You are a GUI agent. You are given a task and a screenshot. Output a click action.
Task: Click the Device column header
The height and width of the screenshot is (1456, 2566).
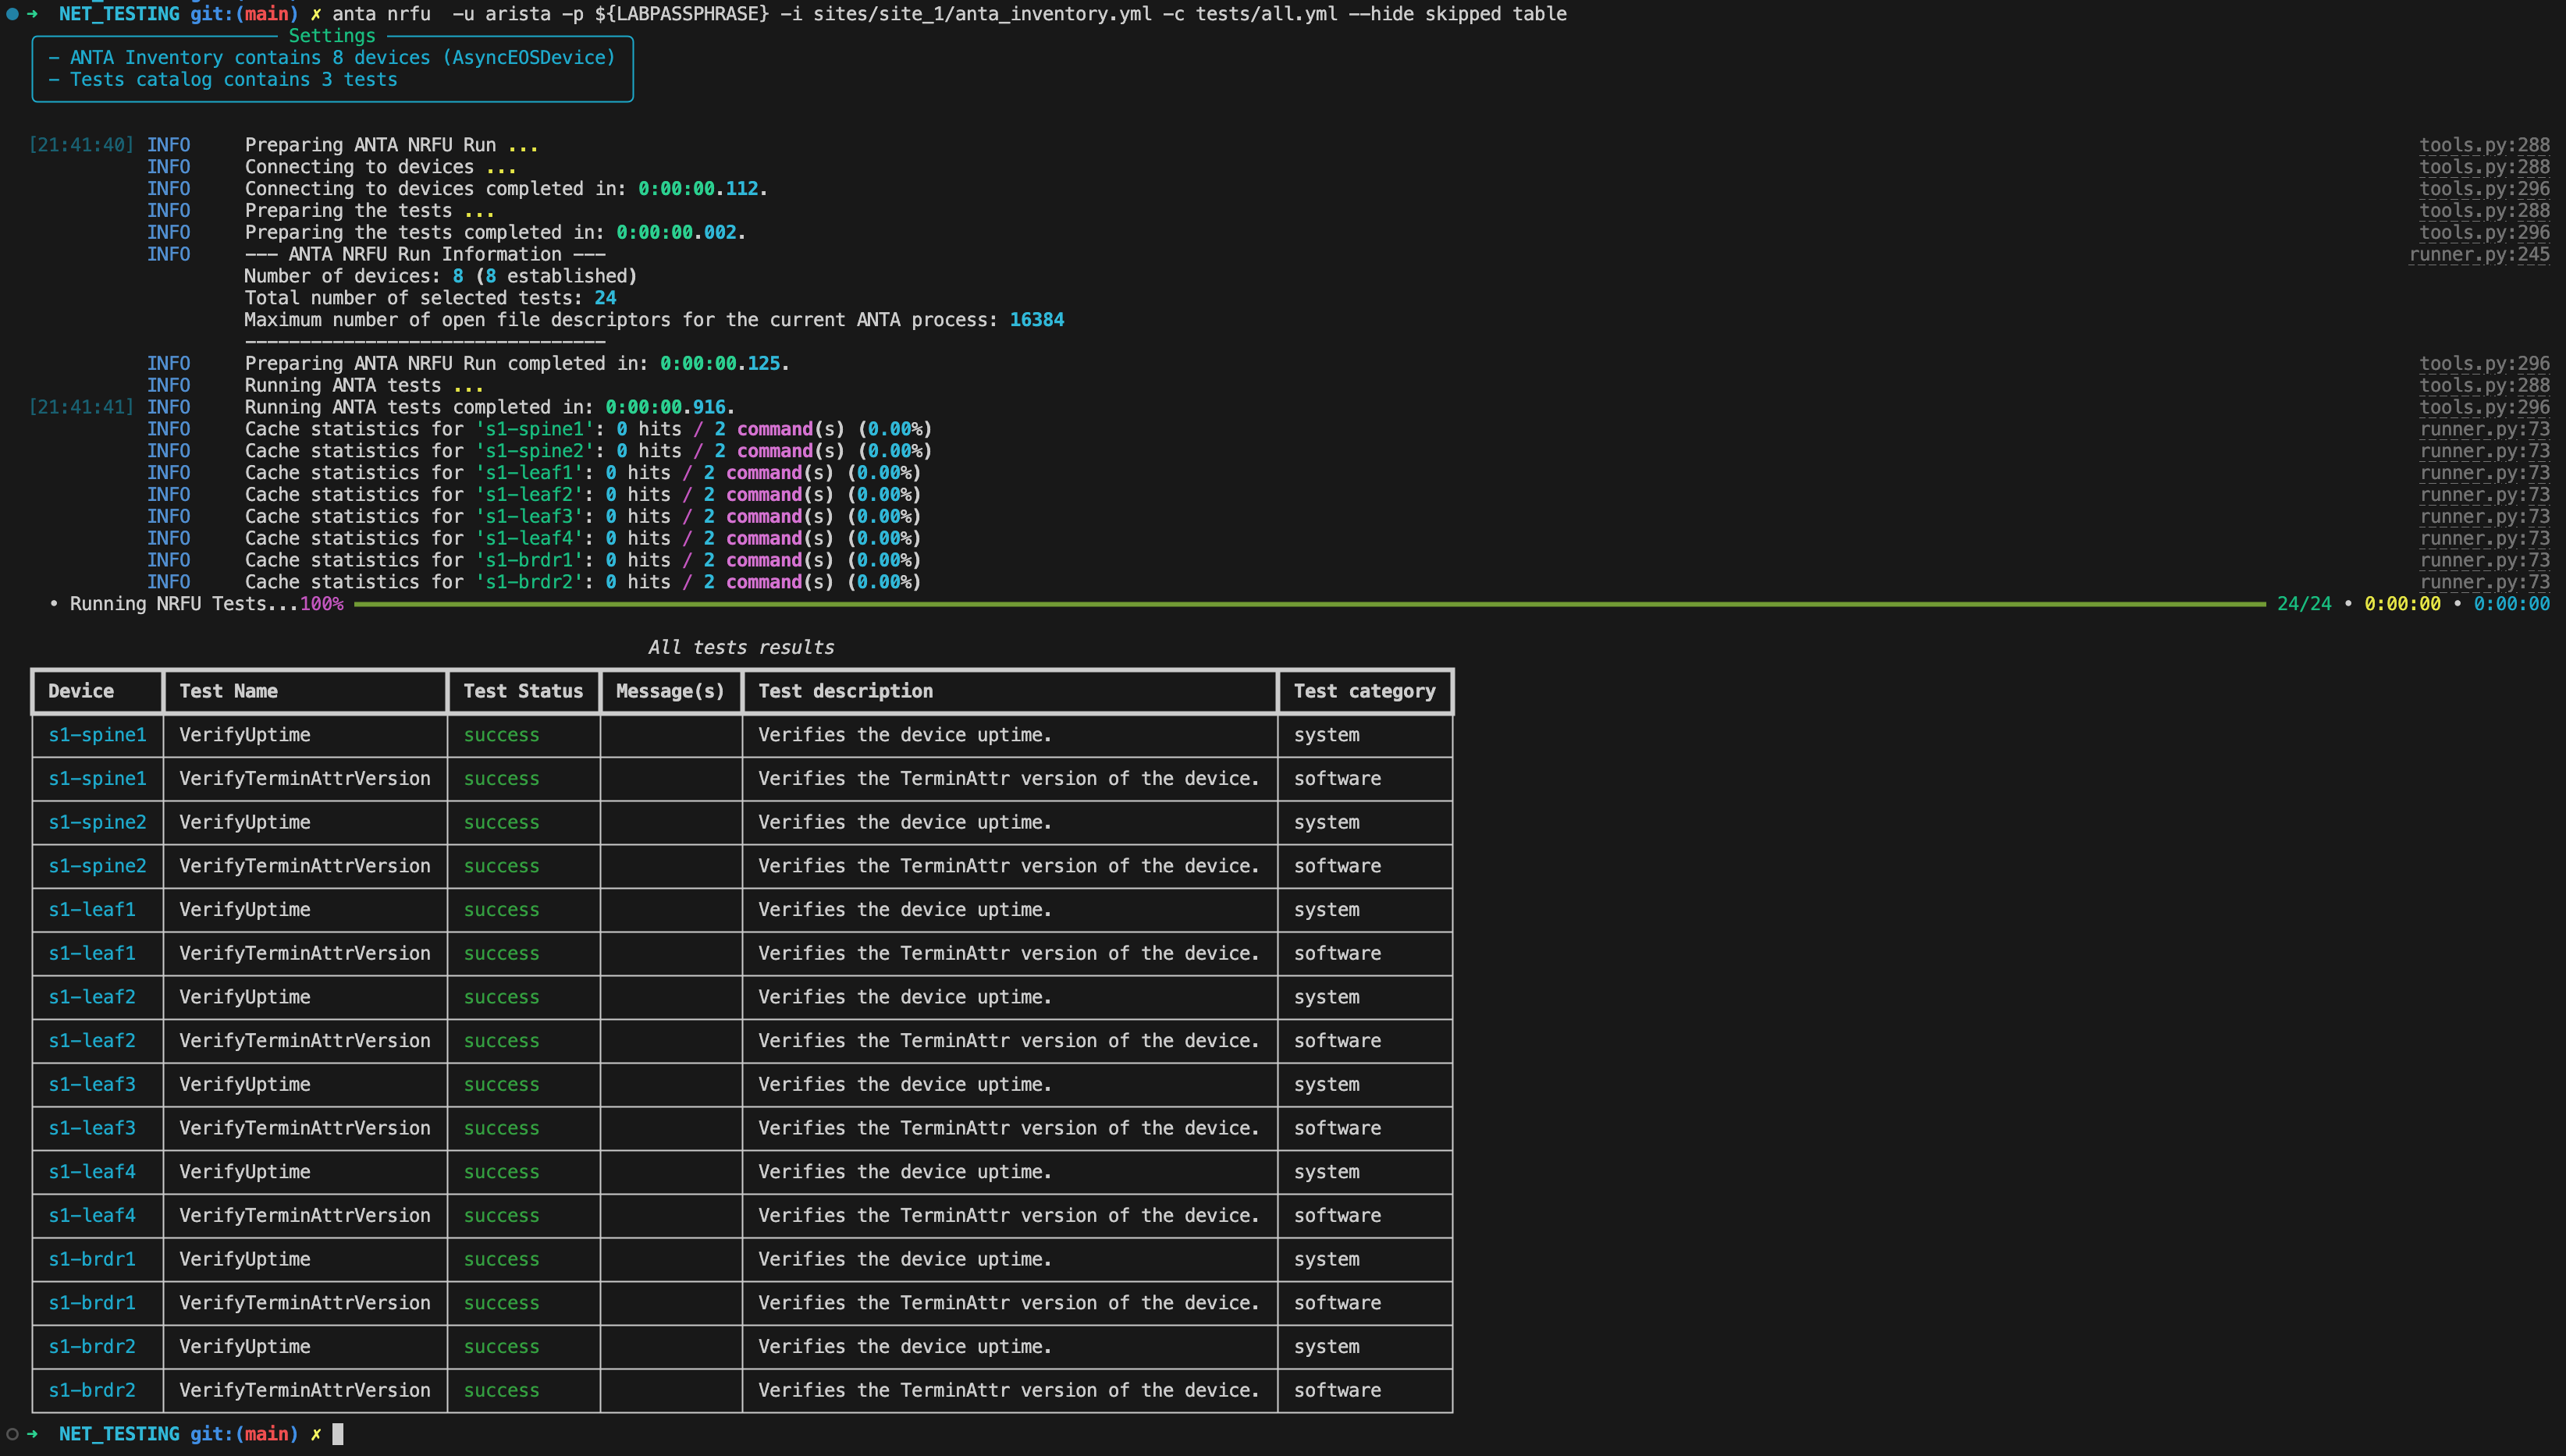coord(81,691)
